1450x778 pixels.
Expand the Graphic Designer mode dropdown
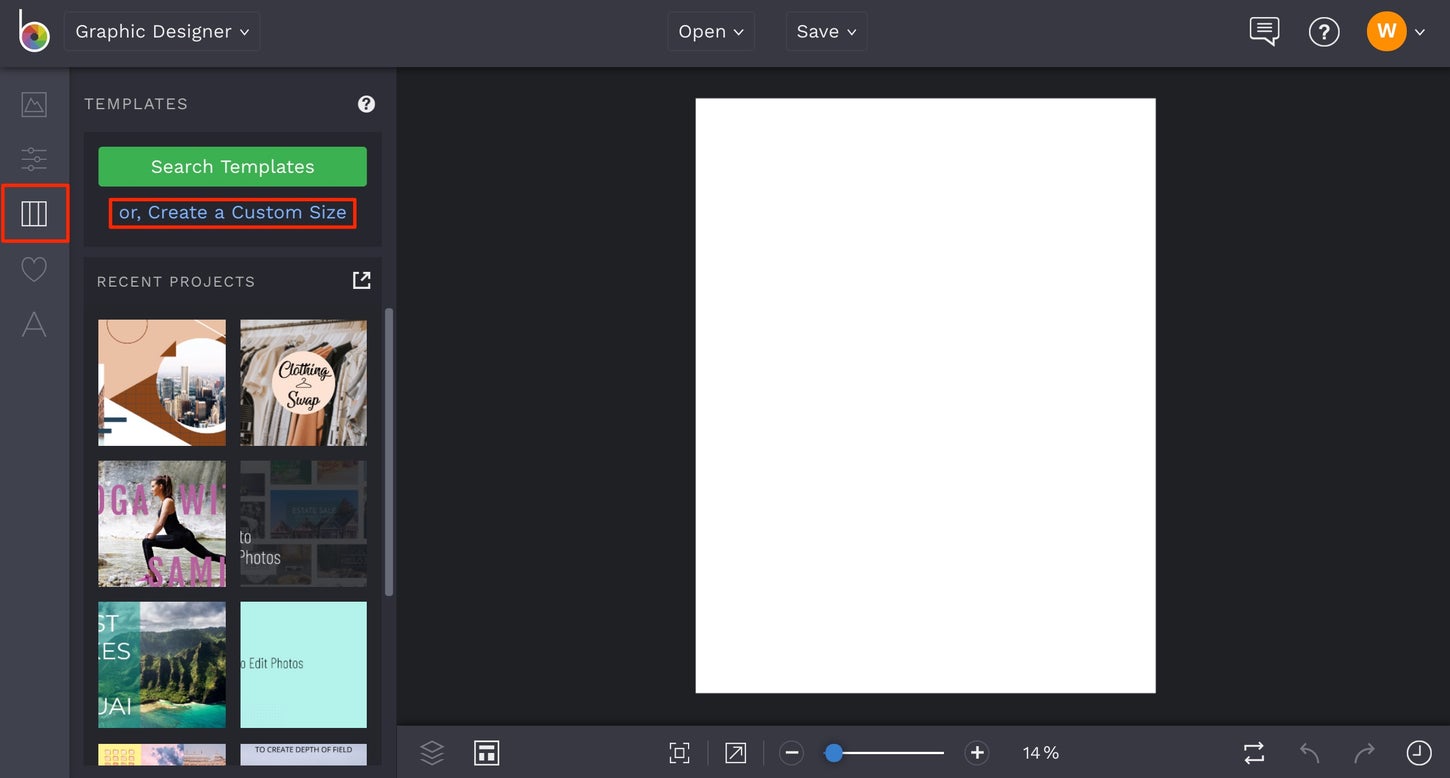click(162, 31)
